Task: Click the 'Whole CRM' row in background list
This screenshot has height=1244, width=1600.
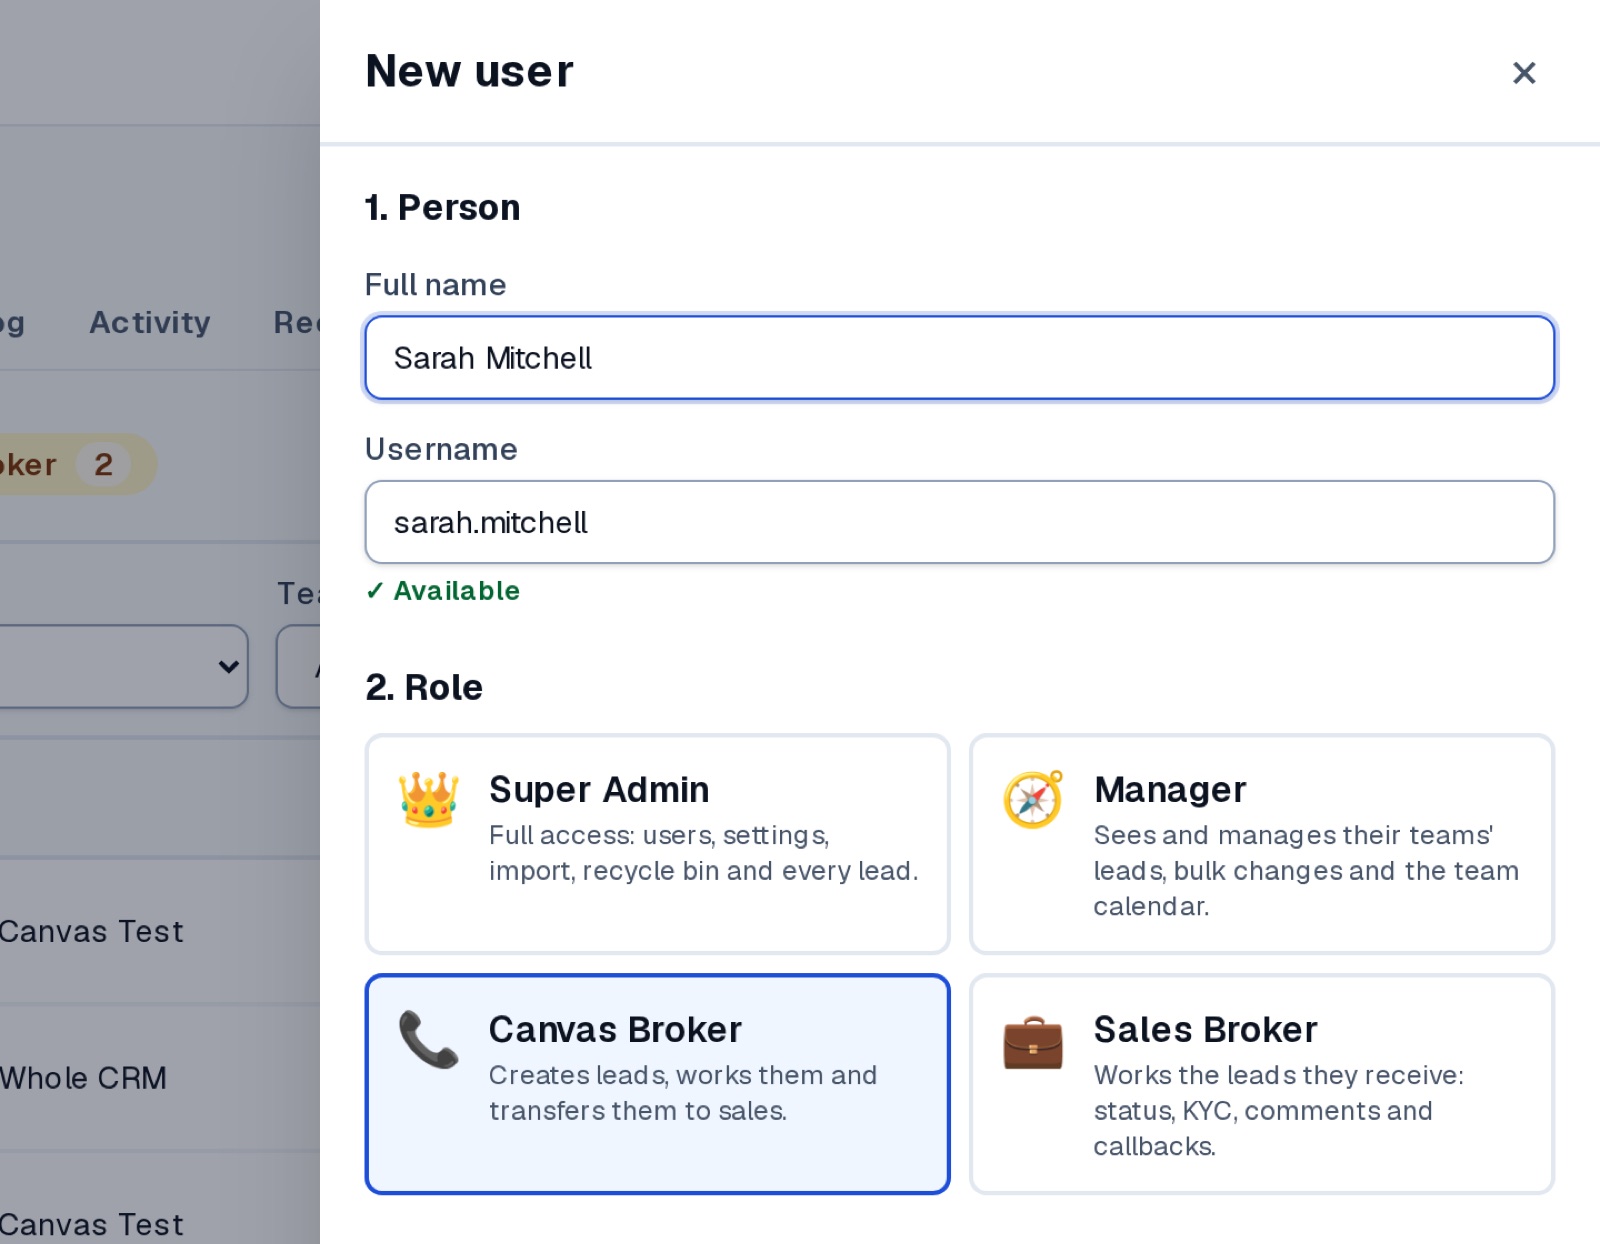Action: click(160, 1078)
